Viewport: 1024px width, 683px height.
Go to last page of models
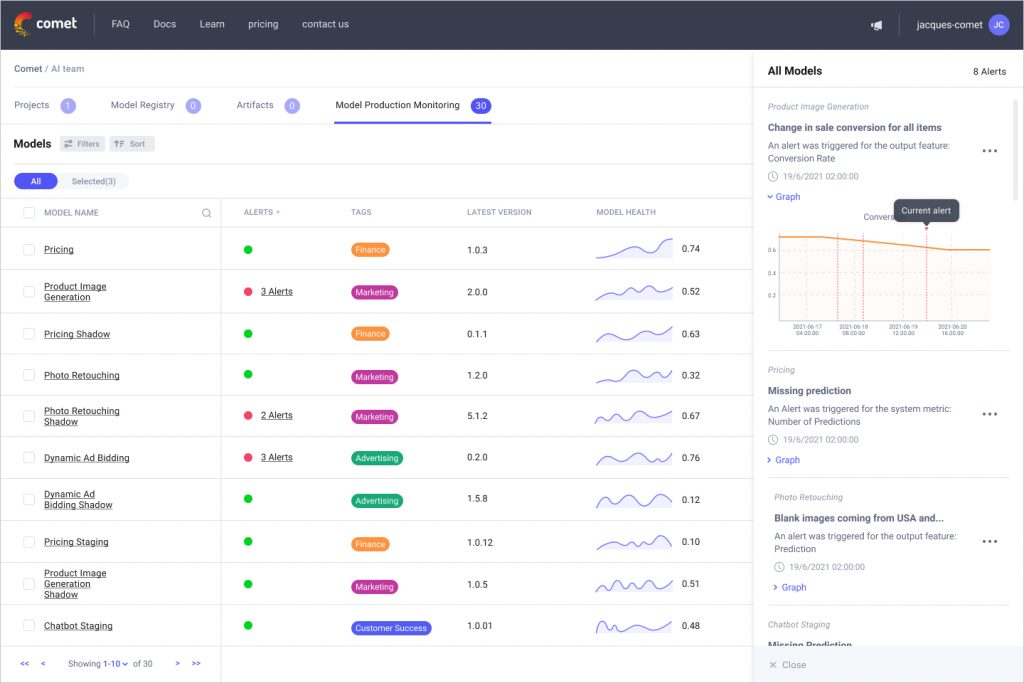point(196,664)
